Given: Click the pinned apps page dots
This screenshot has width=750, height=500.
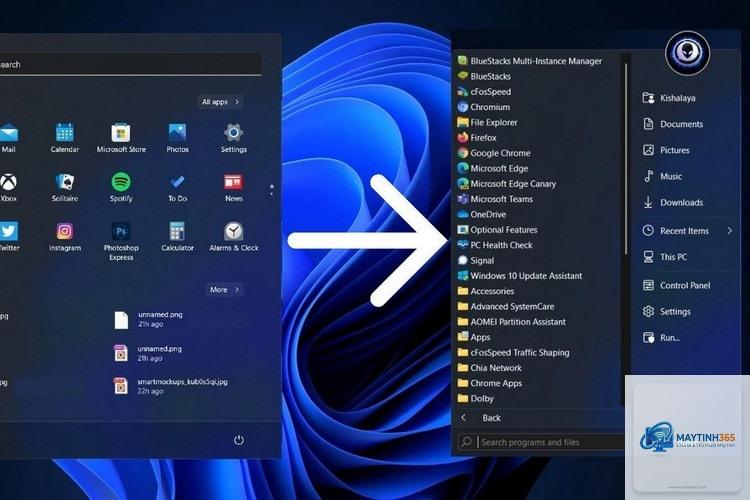Looking at the screenshot, I should [272, 189].
